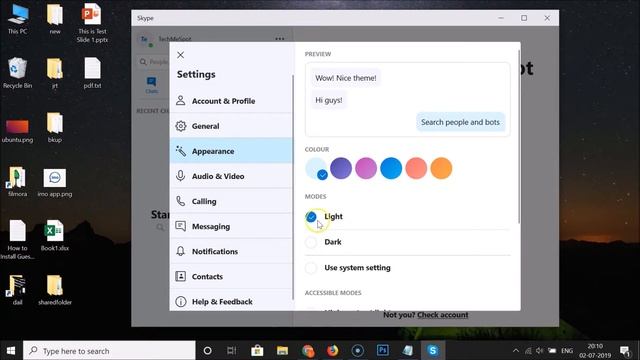This screenshot has height=360, width=640.
Task: Click the Account & Profile person icon
Action: point(180,100)
